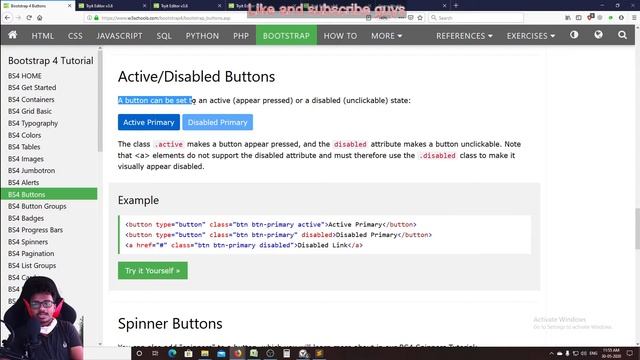The height and width of the screenshot is (360, 640).
Task: Open BS4 Colors link
Action: (x=24, y=135)
